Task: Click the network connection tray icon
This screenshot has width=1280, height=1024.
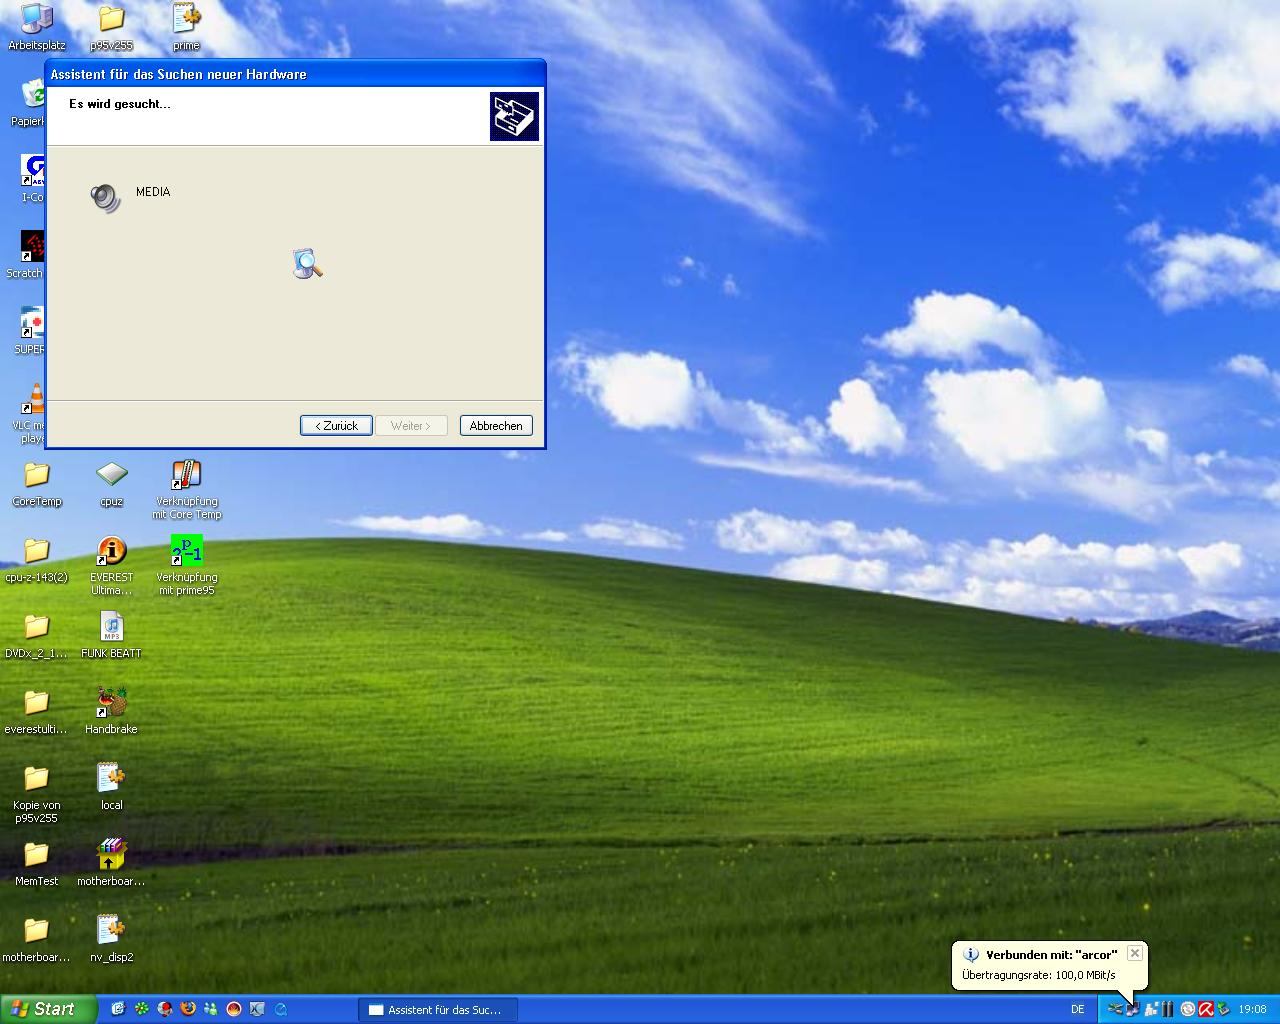Action: click(x=1133, y=1009)
